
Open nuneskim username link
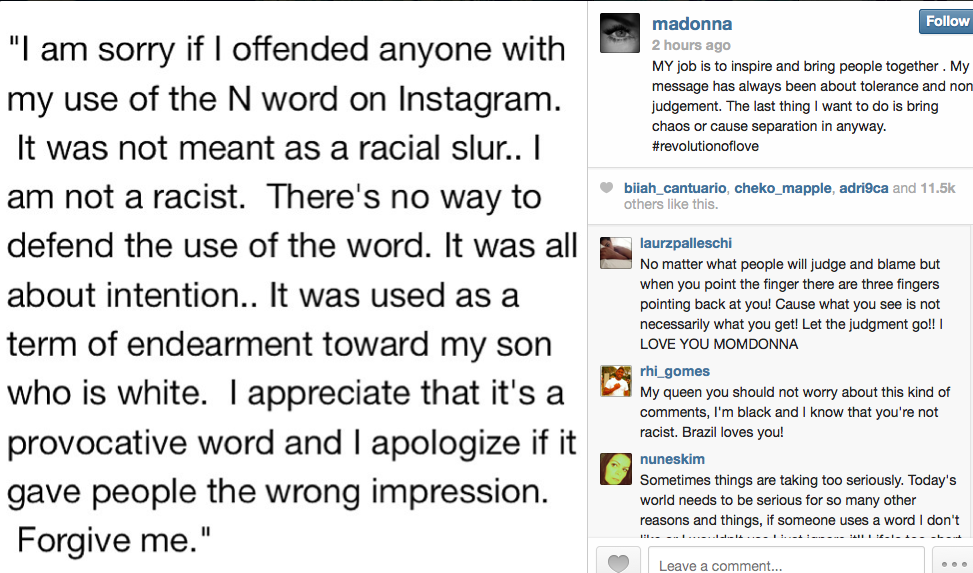point(672,459)
